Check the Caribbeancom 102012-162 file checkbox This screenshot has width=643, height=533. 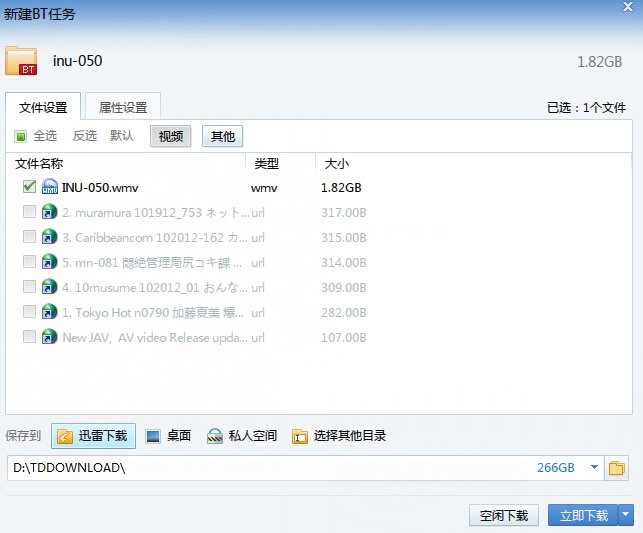tap(29, 237)
